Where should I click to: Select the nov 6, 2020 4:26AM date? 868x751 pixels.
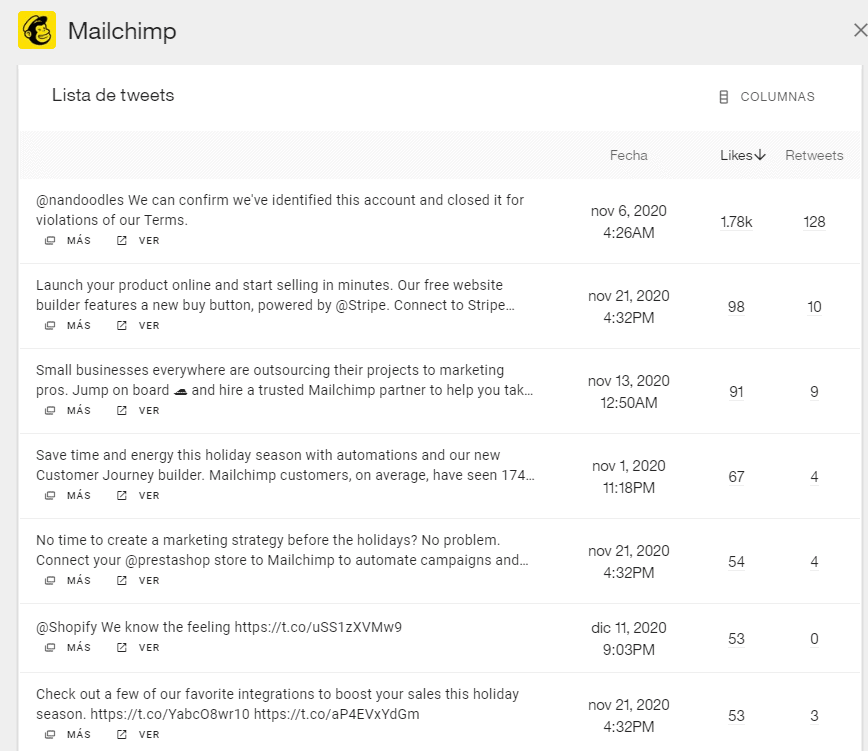click(628, 222)
